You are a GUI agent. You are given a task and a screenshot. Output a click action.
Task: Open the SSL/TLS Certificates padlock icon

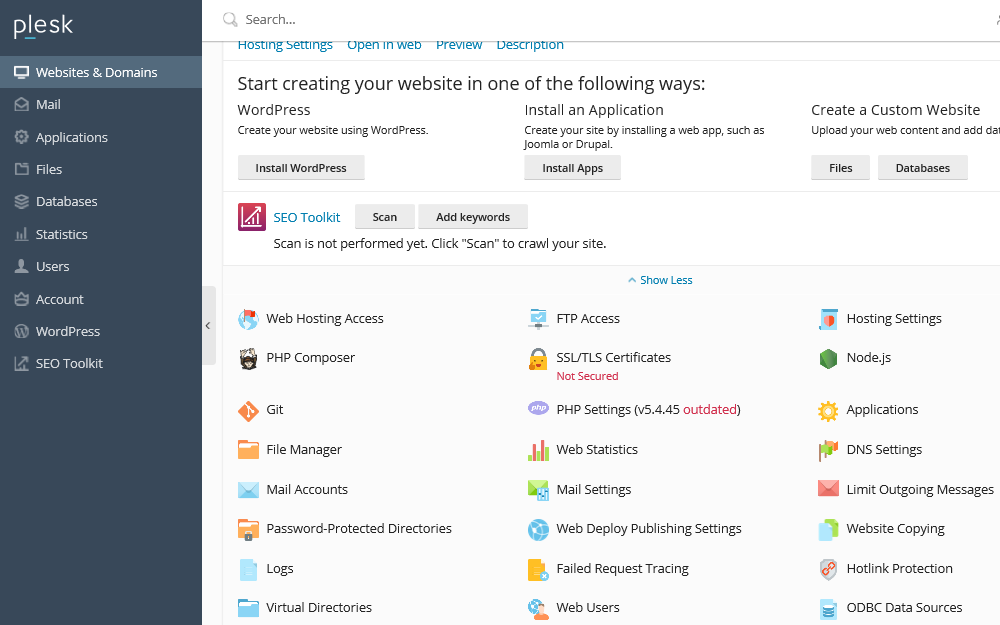click(538, 359)
